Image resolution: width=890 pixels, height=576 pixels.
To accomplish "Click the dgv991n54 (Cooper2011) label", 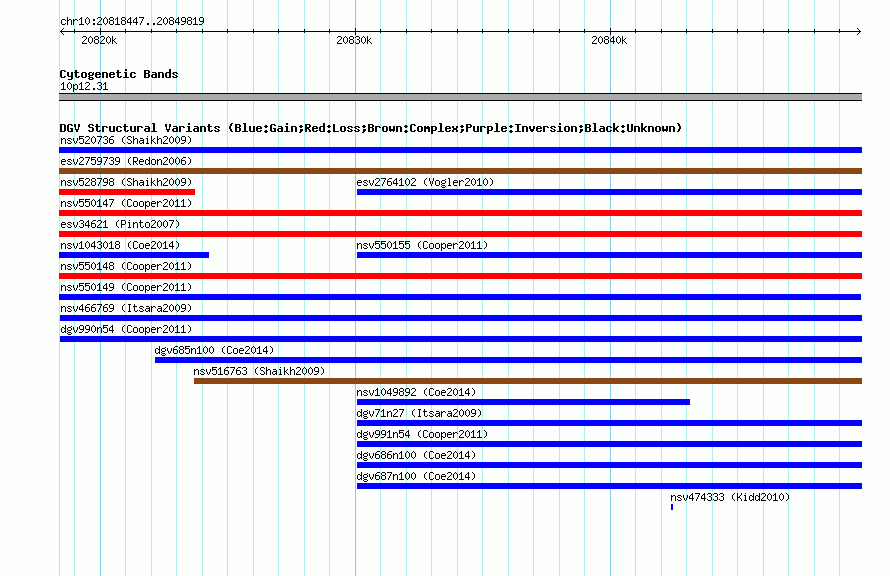I will point(422,434).
